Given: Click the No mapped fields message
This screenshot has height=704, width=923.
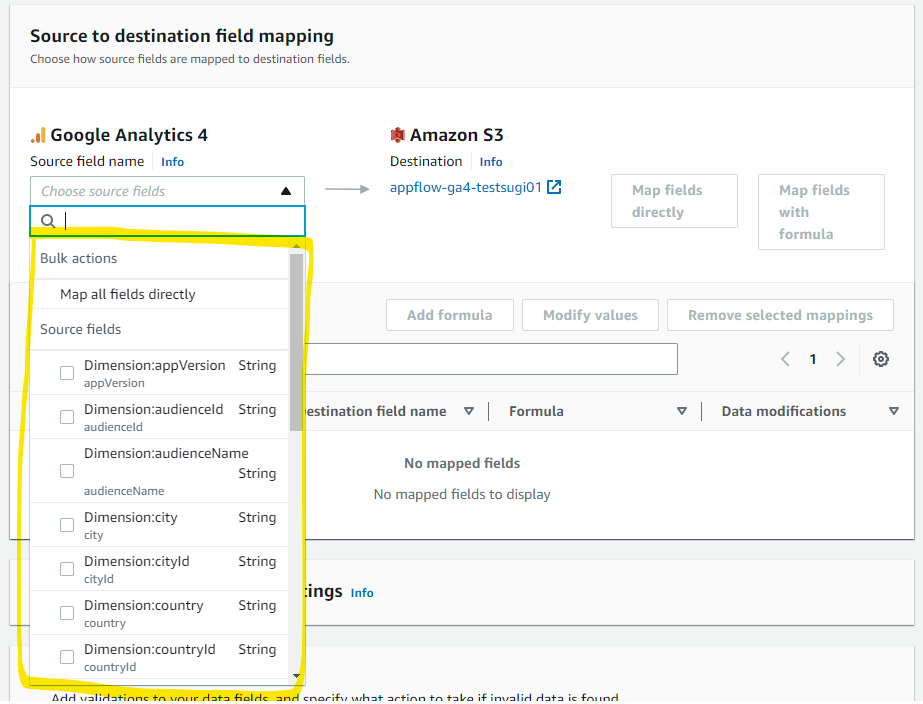Looking at the screenshot, I should pyautogui.click(x=462, y=463).
